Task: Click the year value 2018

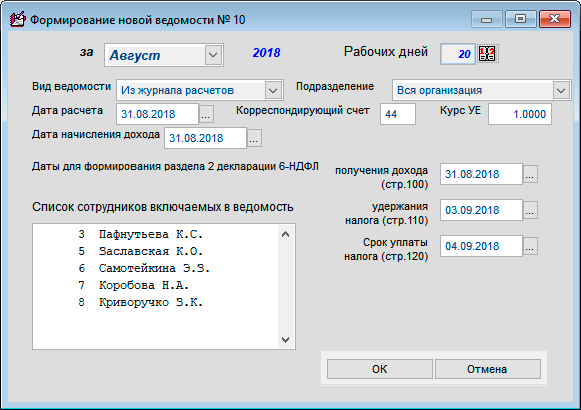Action: pyautogui.click(x=266, y=53)
